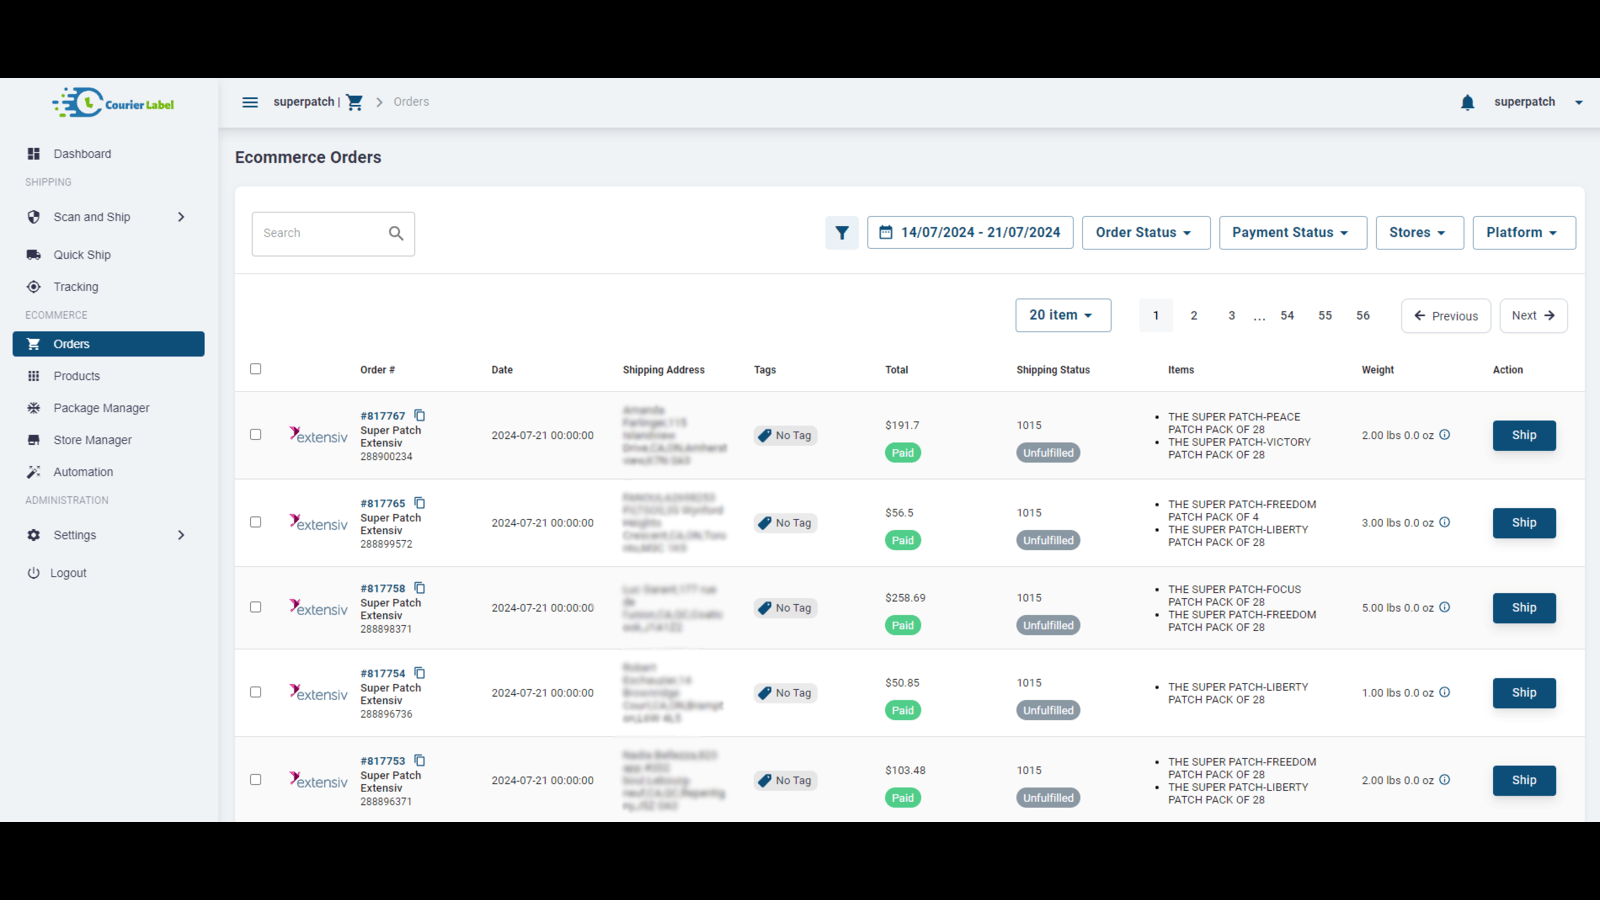
Task: Click the search magnifier icon
Action: click(x=396, y=233)
